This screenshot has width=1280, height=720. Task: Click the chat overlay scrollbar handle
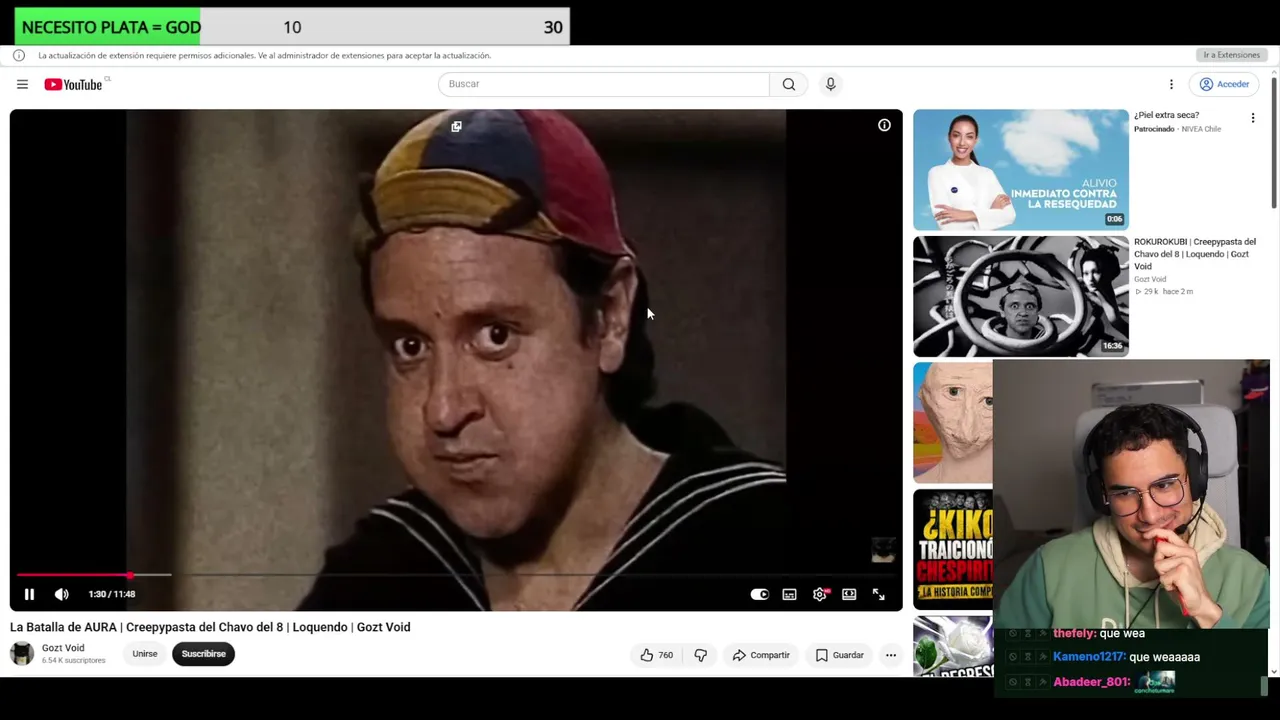pos(1264,686)
